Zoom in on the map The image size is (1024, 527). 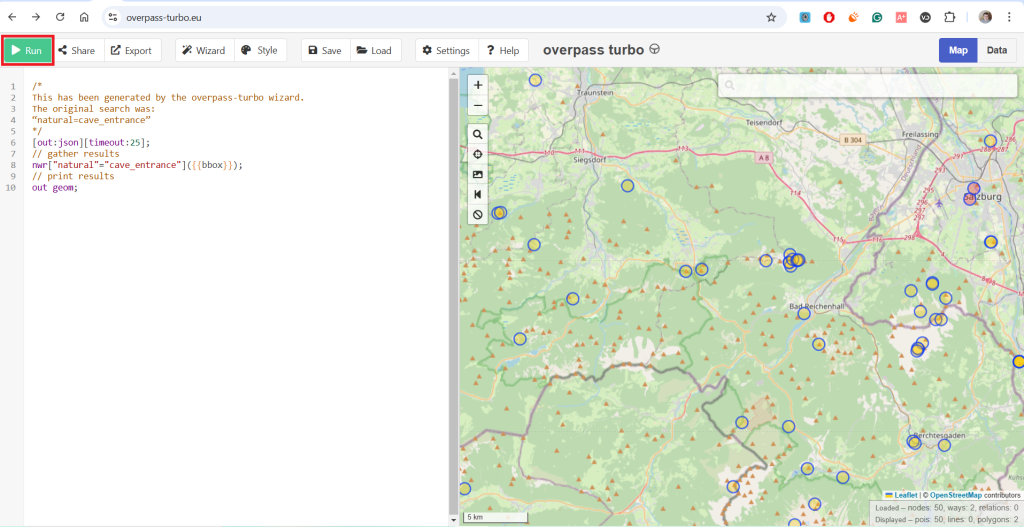coord(477,85)
